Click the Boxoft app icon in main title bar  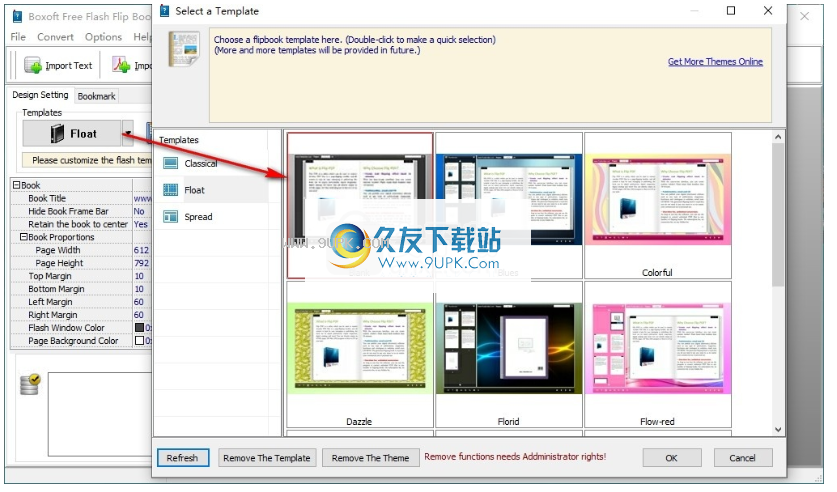tap(17, 17)
